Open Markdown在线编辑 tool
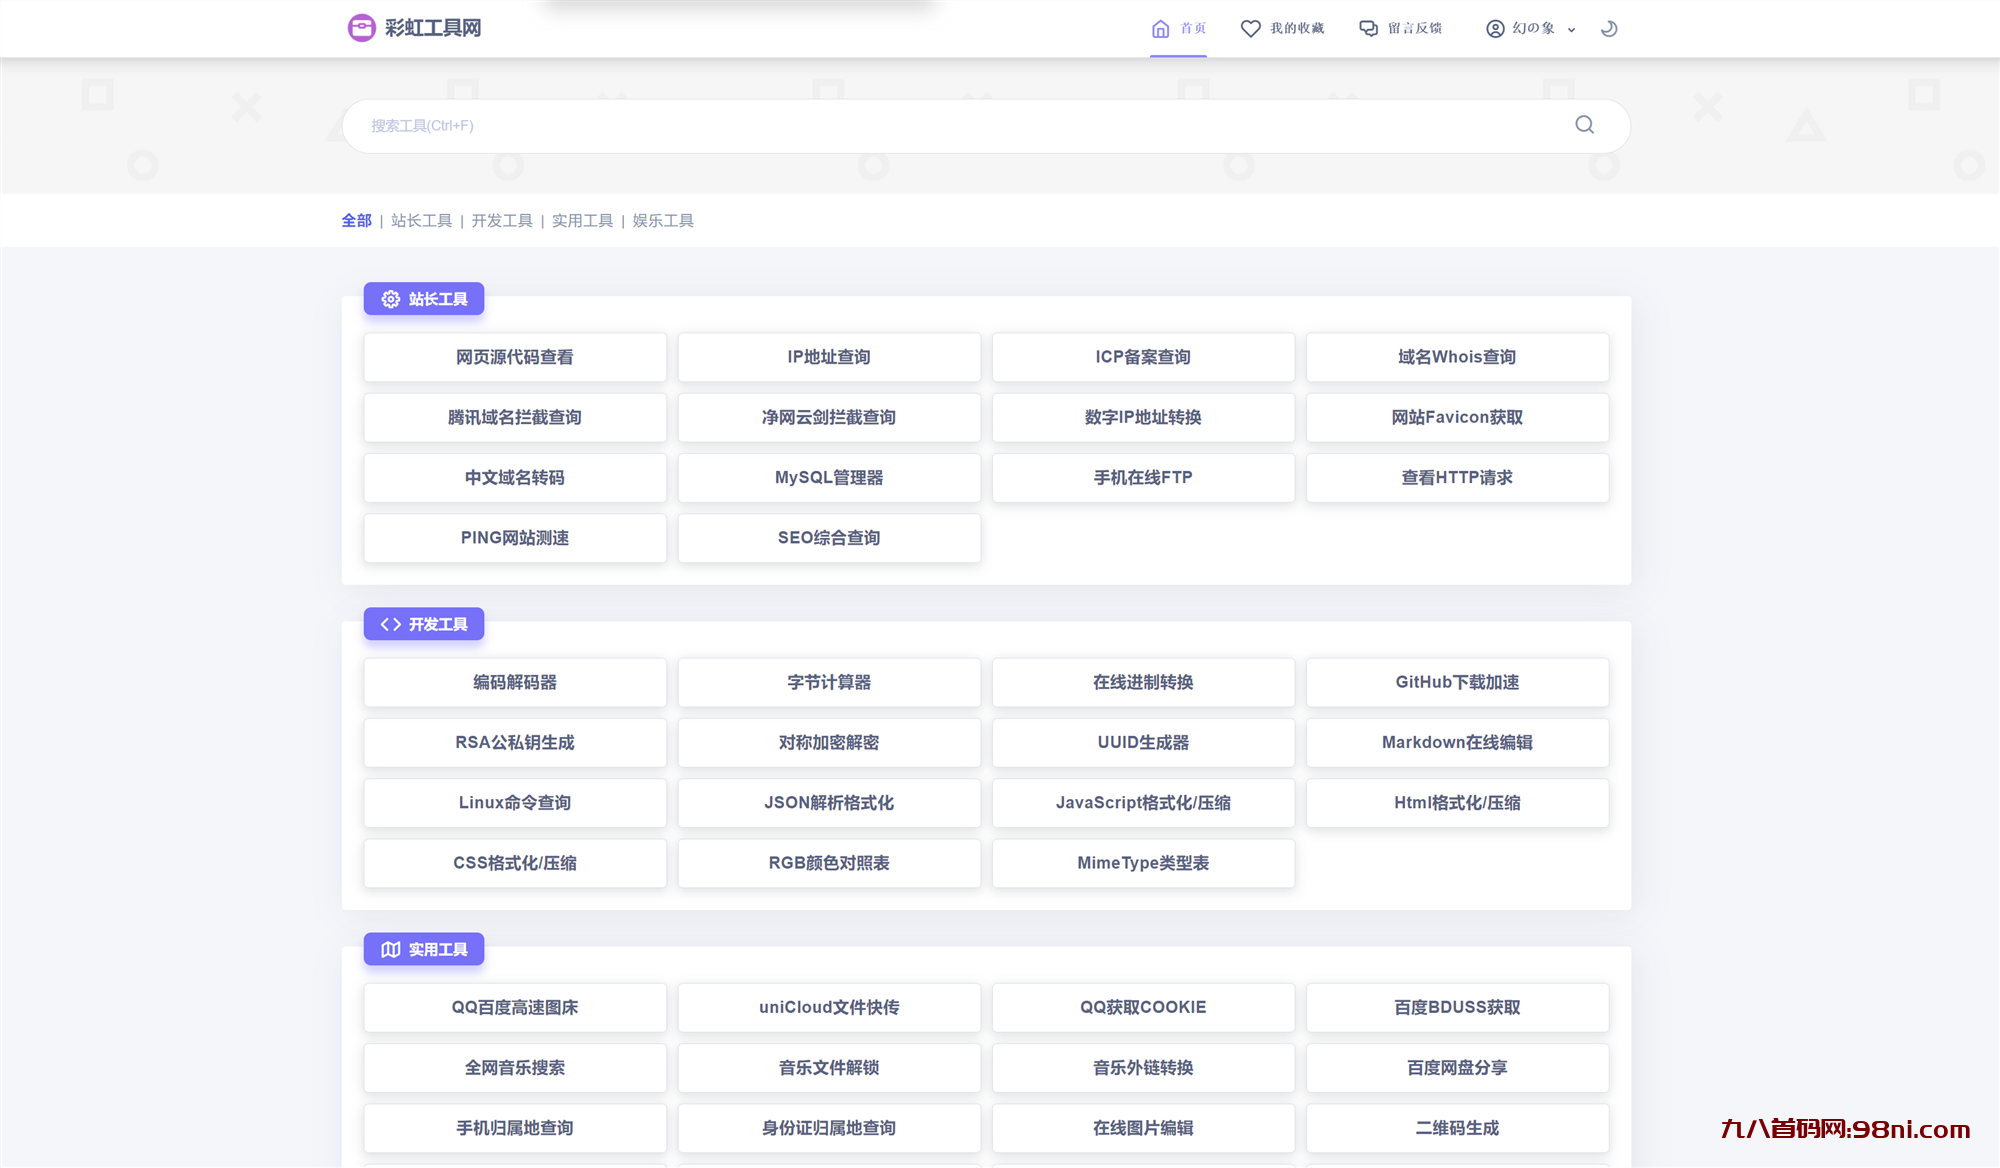 tap(1457, 742)
